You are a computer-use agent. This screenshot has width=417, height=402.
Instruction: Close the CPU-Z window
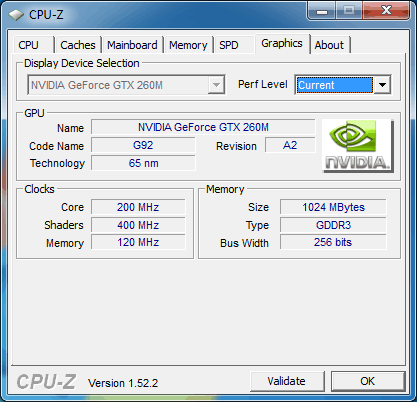click(386, 11)
